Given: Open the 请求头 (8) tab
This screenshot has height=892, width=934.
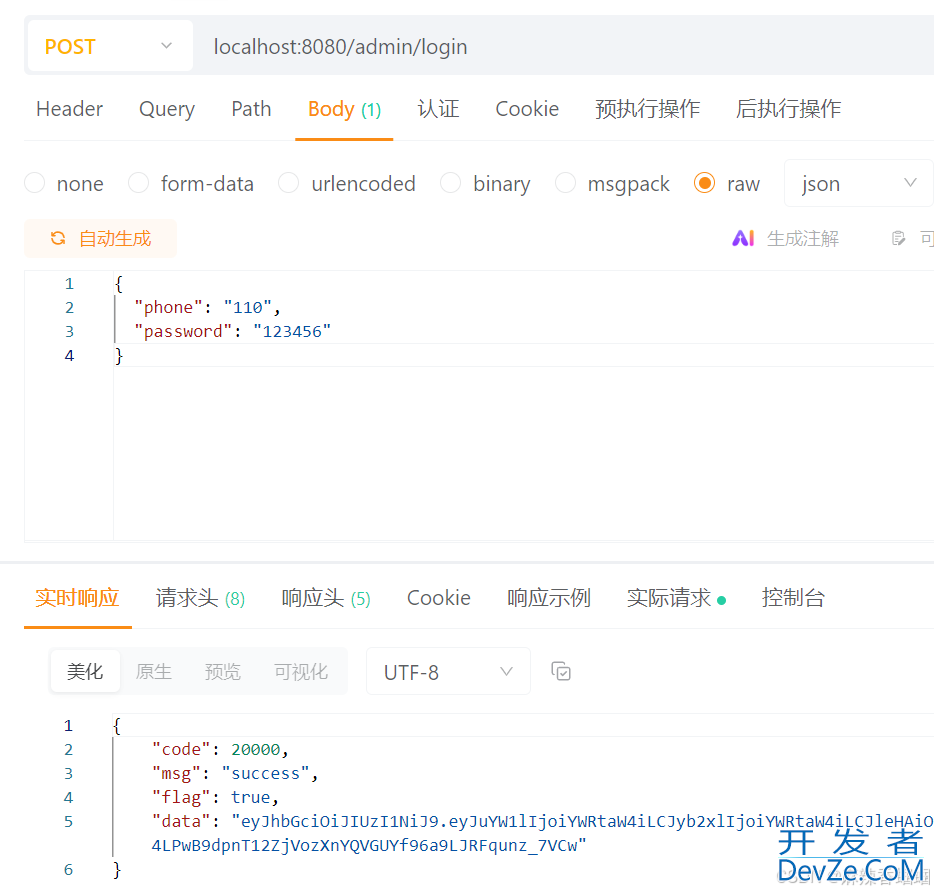Looking at the screenshot, I should [x=200, y=598].
